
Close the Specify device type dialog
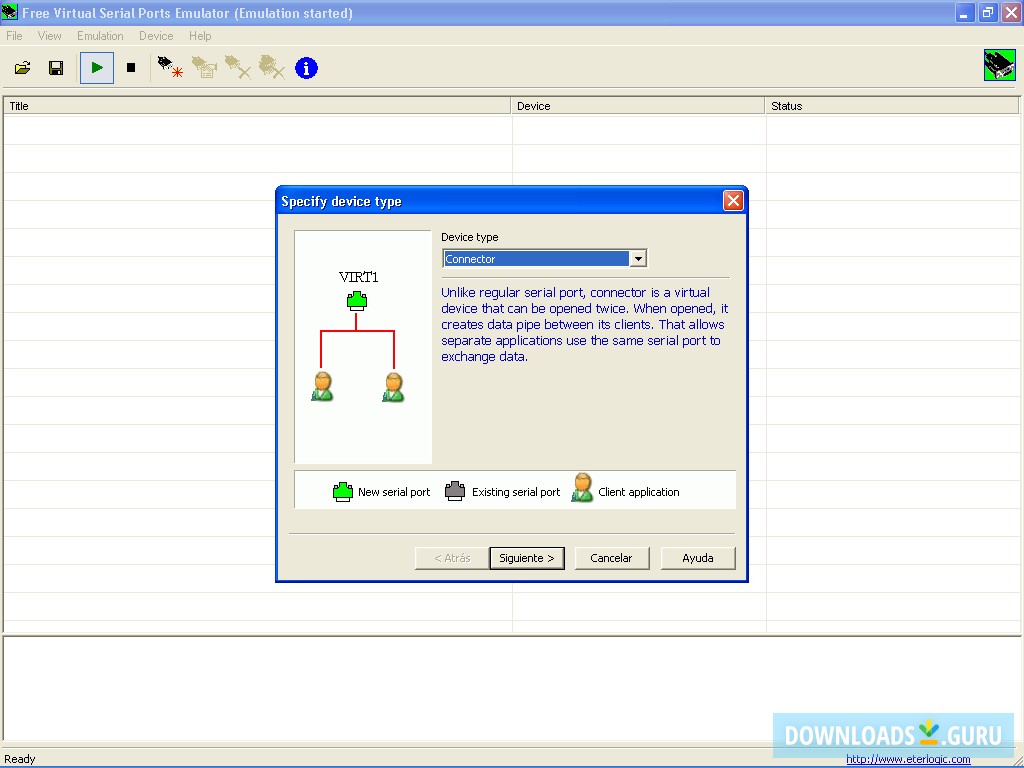(734, 200)
